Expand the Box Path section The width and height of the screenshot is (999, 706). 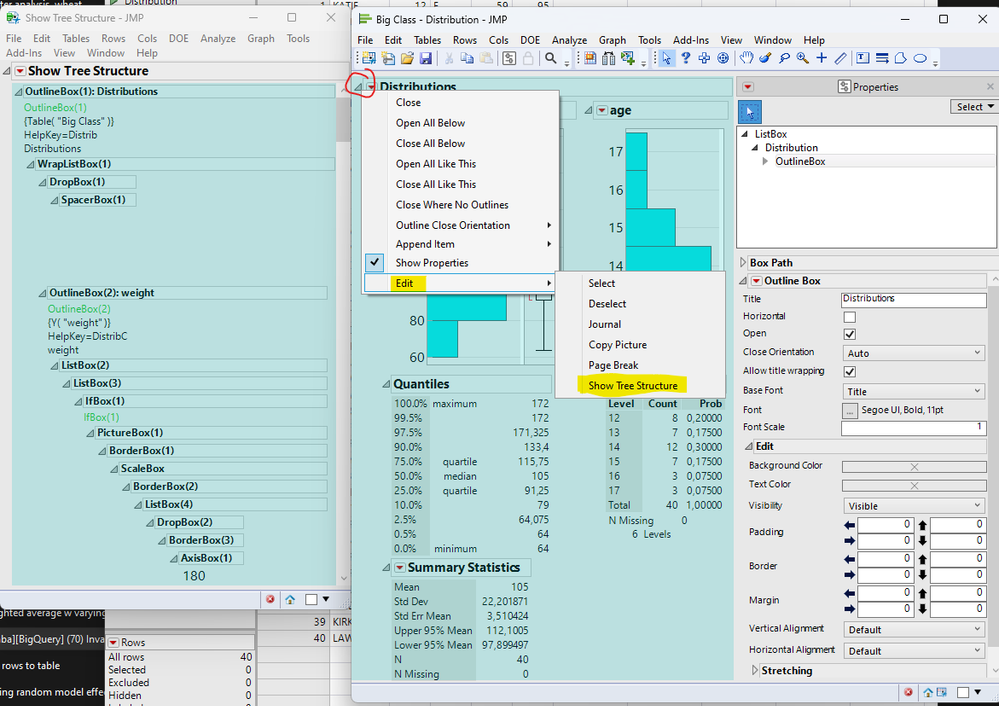pyautogui.click(x=743, y=263)
